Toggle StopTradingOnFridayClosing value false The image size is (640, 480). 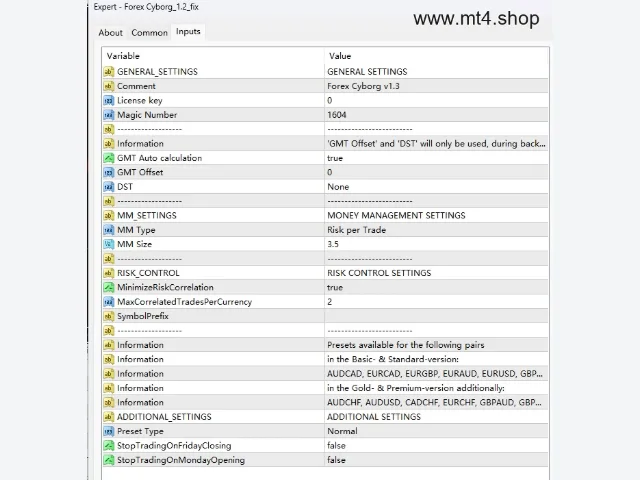(x=436, y=446)
